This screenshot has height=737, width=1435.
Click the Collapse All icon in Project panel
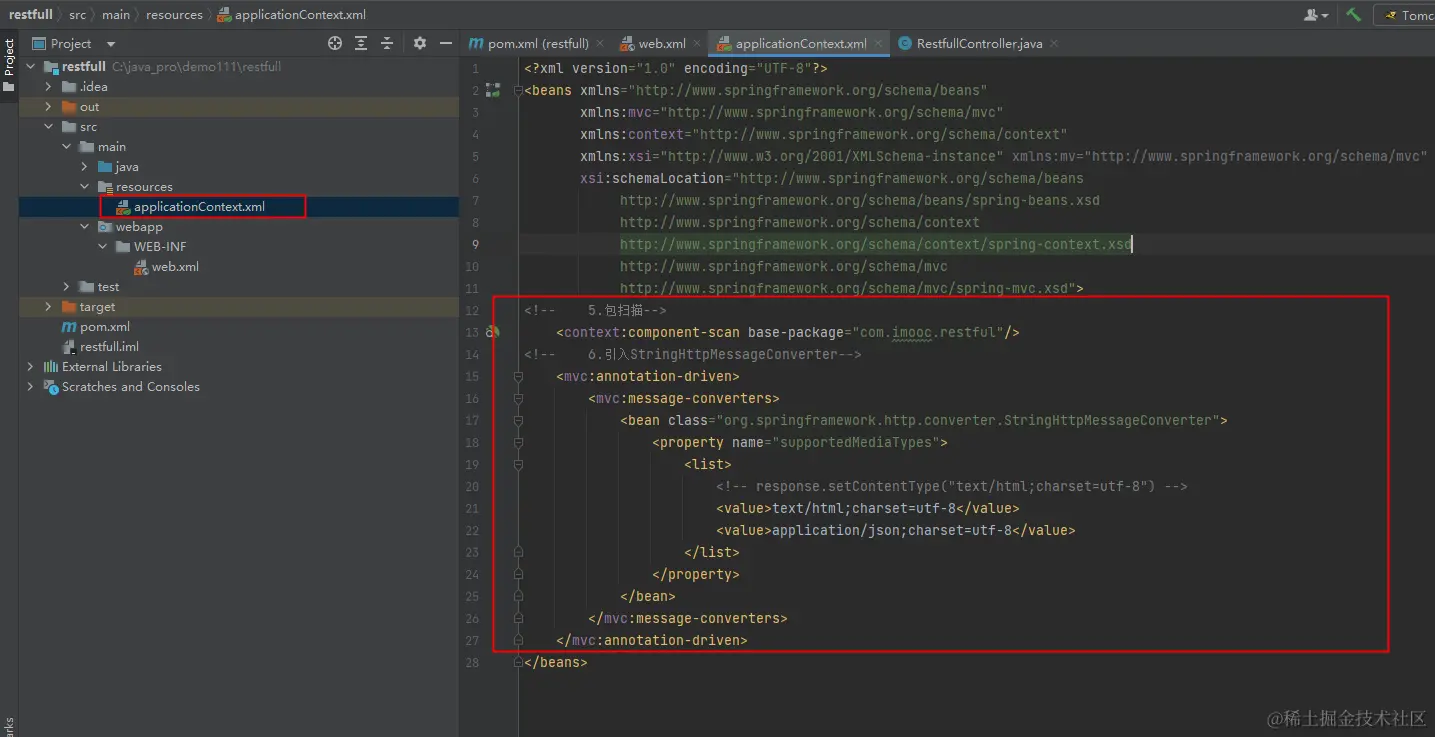[x=387, y=43]
